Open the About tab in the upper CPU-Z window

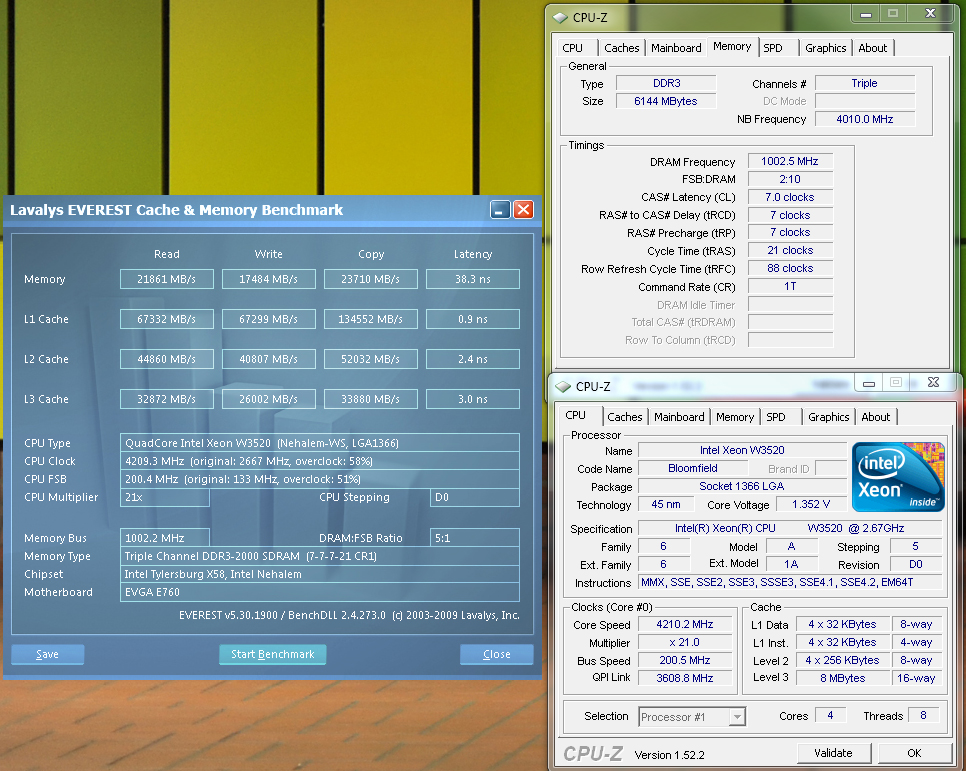(873, 48)
